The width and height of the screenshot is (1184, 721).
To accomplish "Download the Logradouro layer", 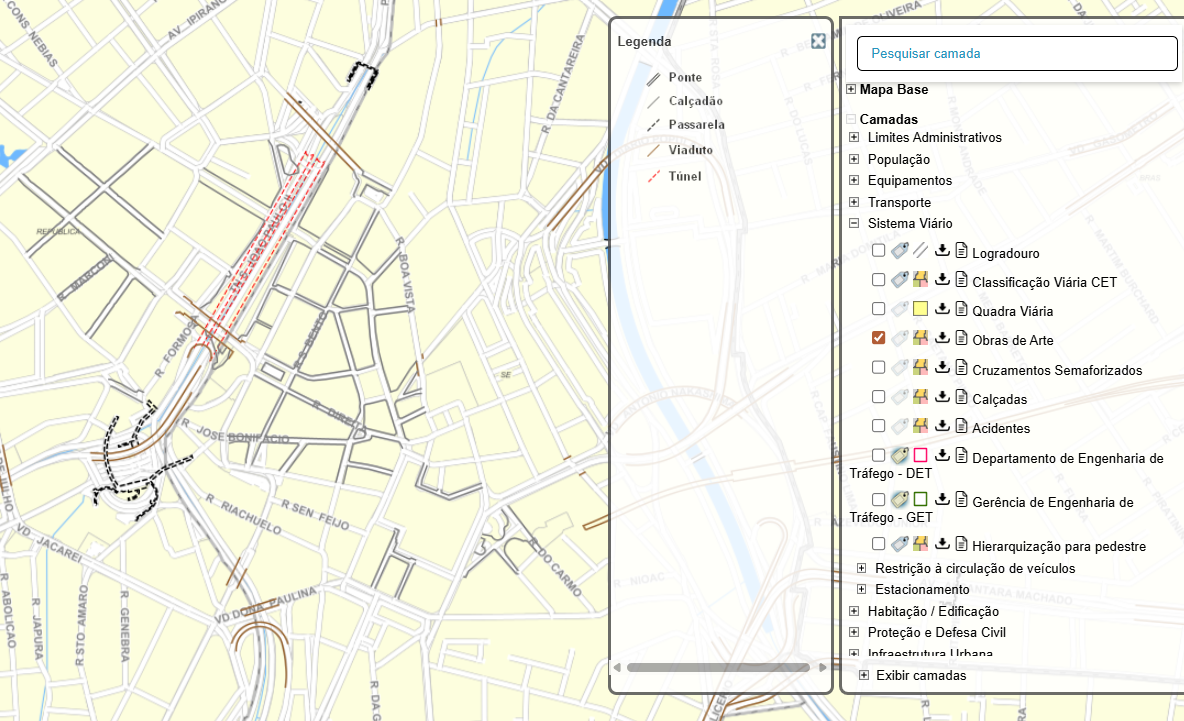I will click(x=942, y=251).
